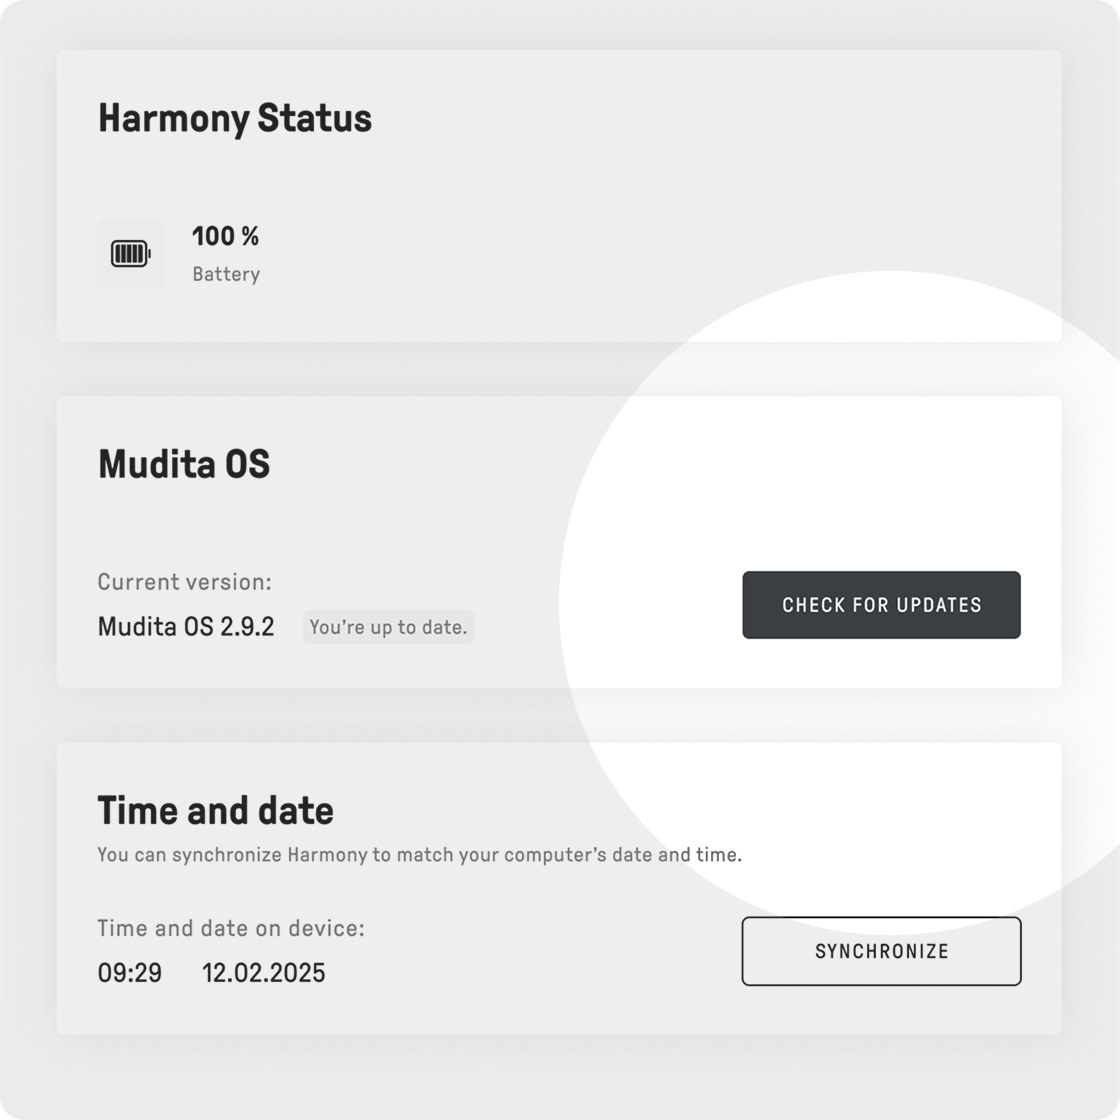Viewport: 1120px width, 1120px height.
Task: Select the Harmony Status heading
Action: [235, 118]
